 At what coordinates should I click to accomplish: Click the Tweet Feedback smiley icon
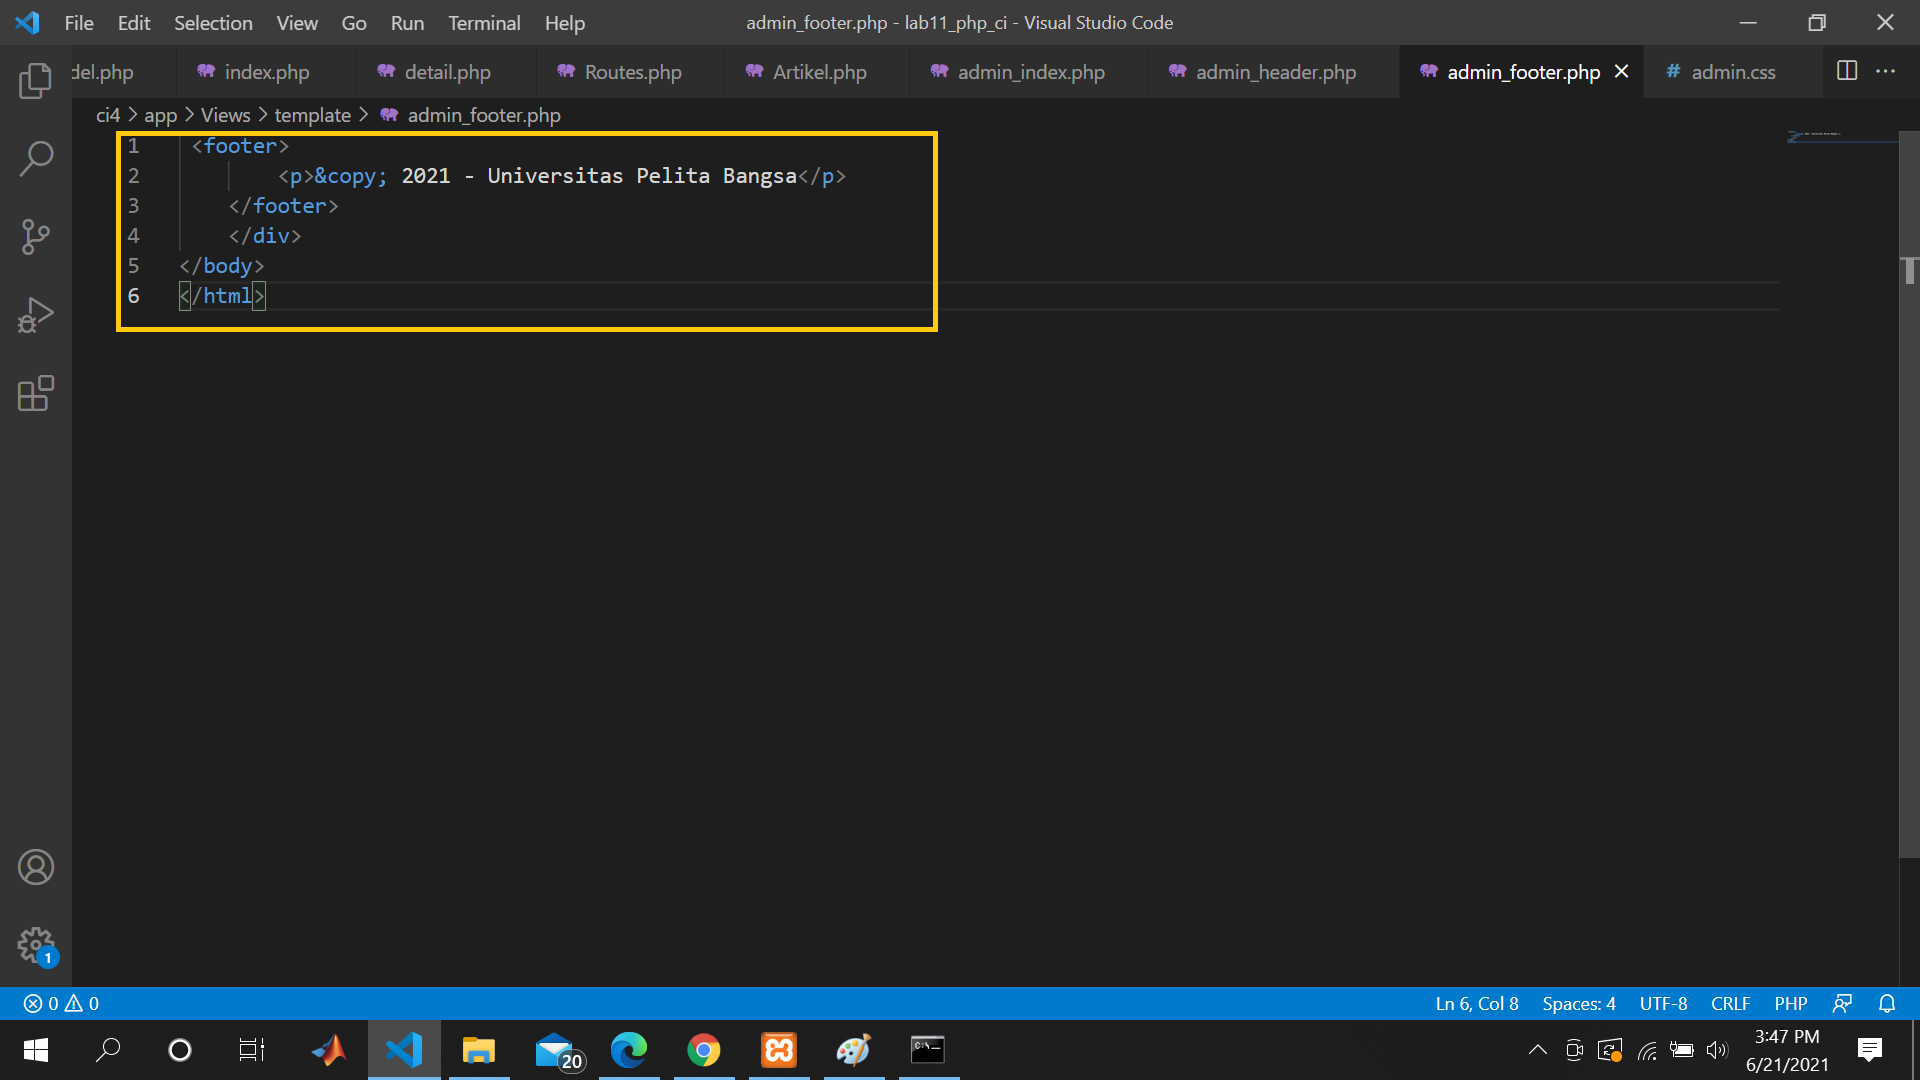[x=1843, y=1003]
